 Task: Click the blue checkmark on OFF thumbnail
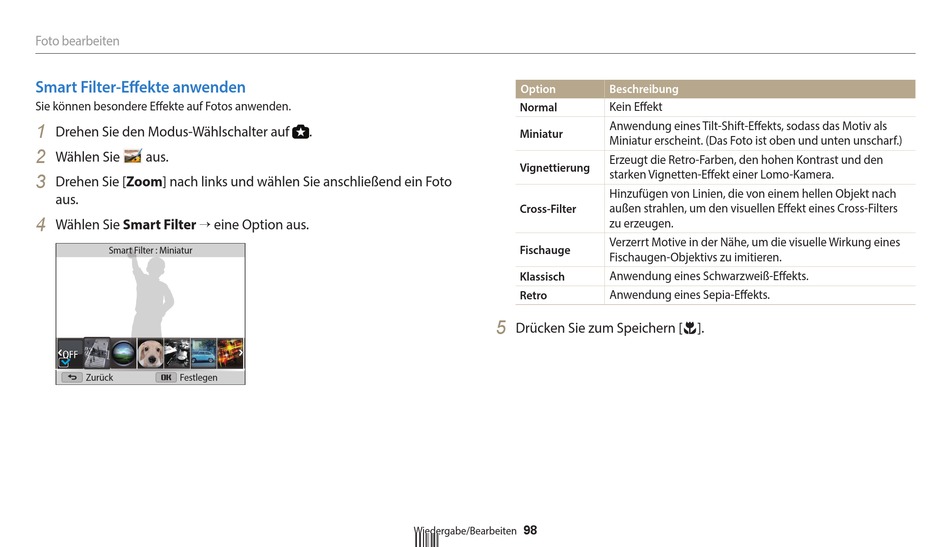point(65,362)
